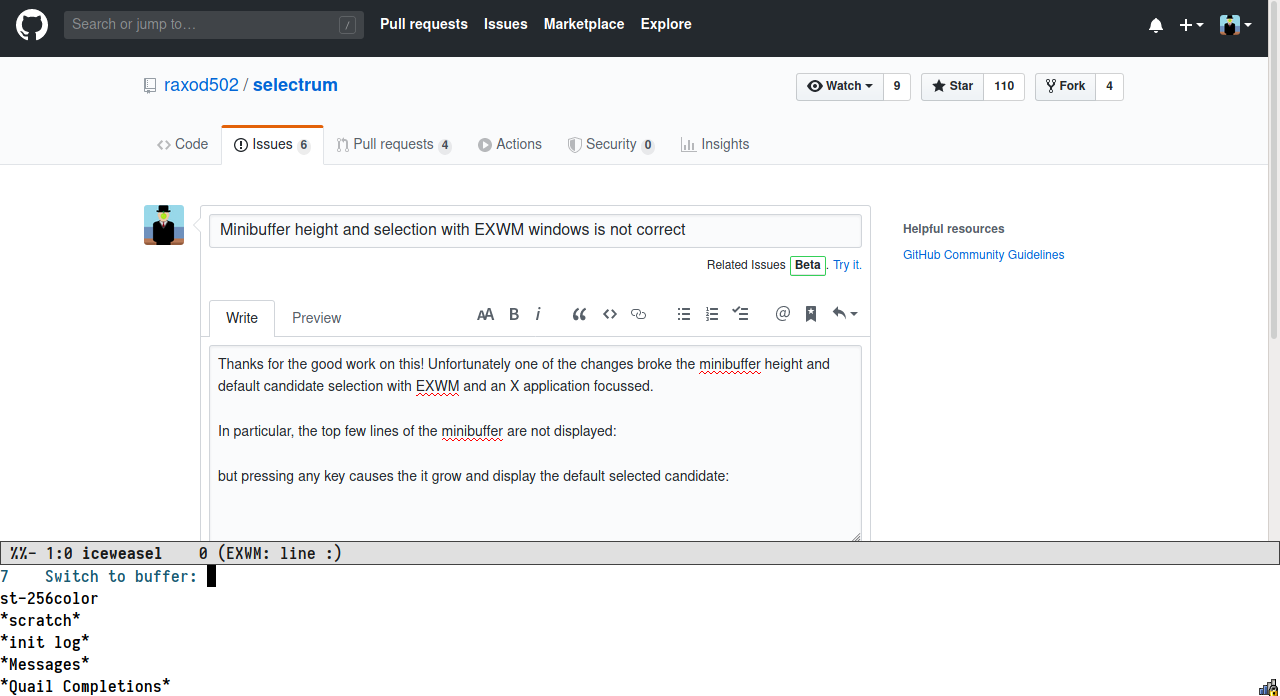Image resolution: width=1280 pixels, height=696 pixels.
Task: Select the *scratch* buffer candidate
Action: [x=40, y=620]
